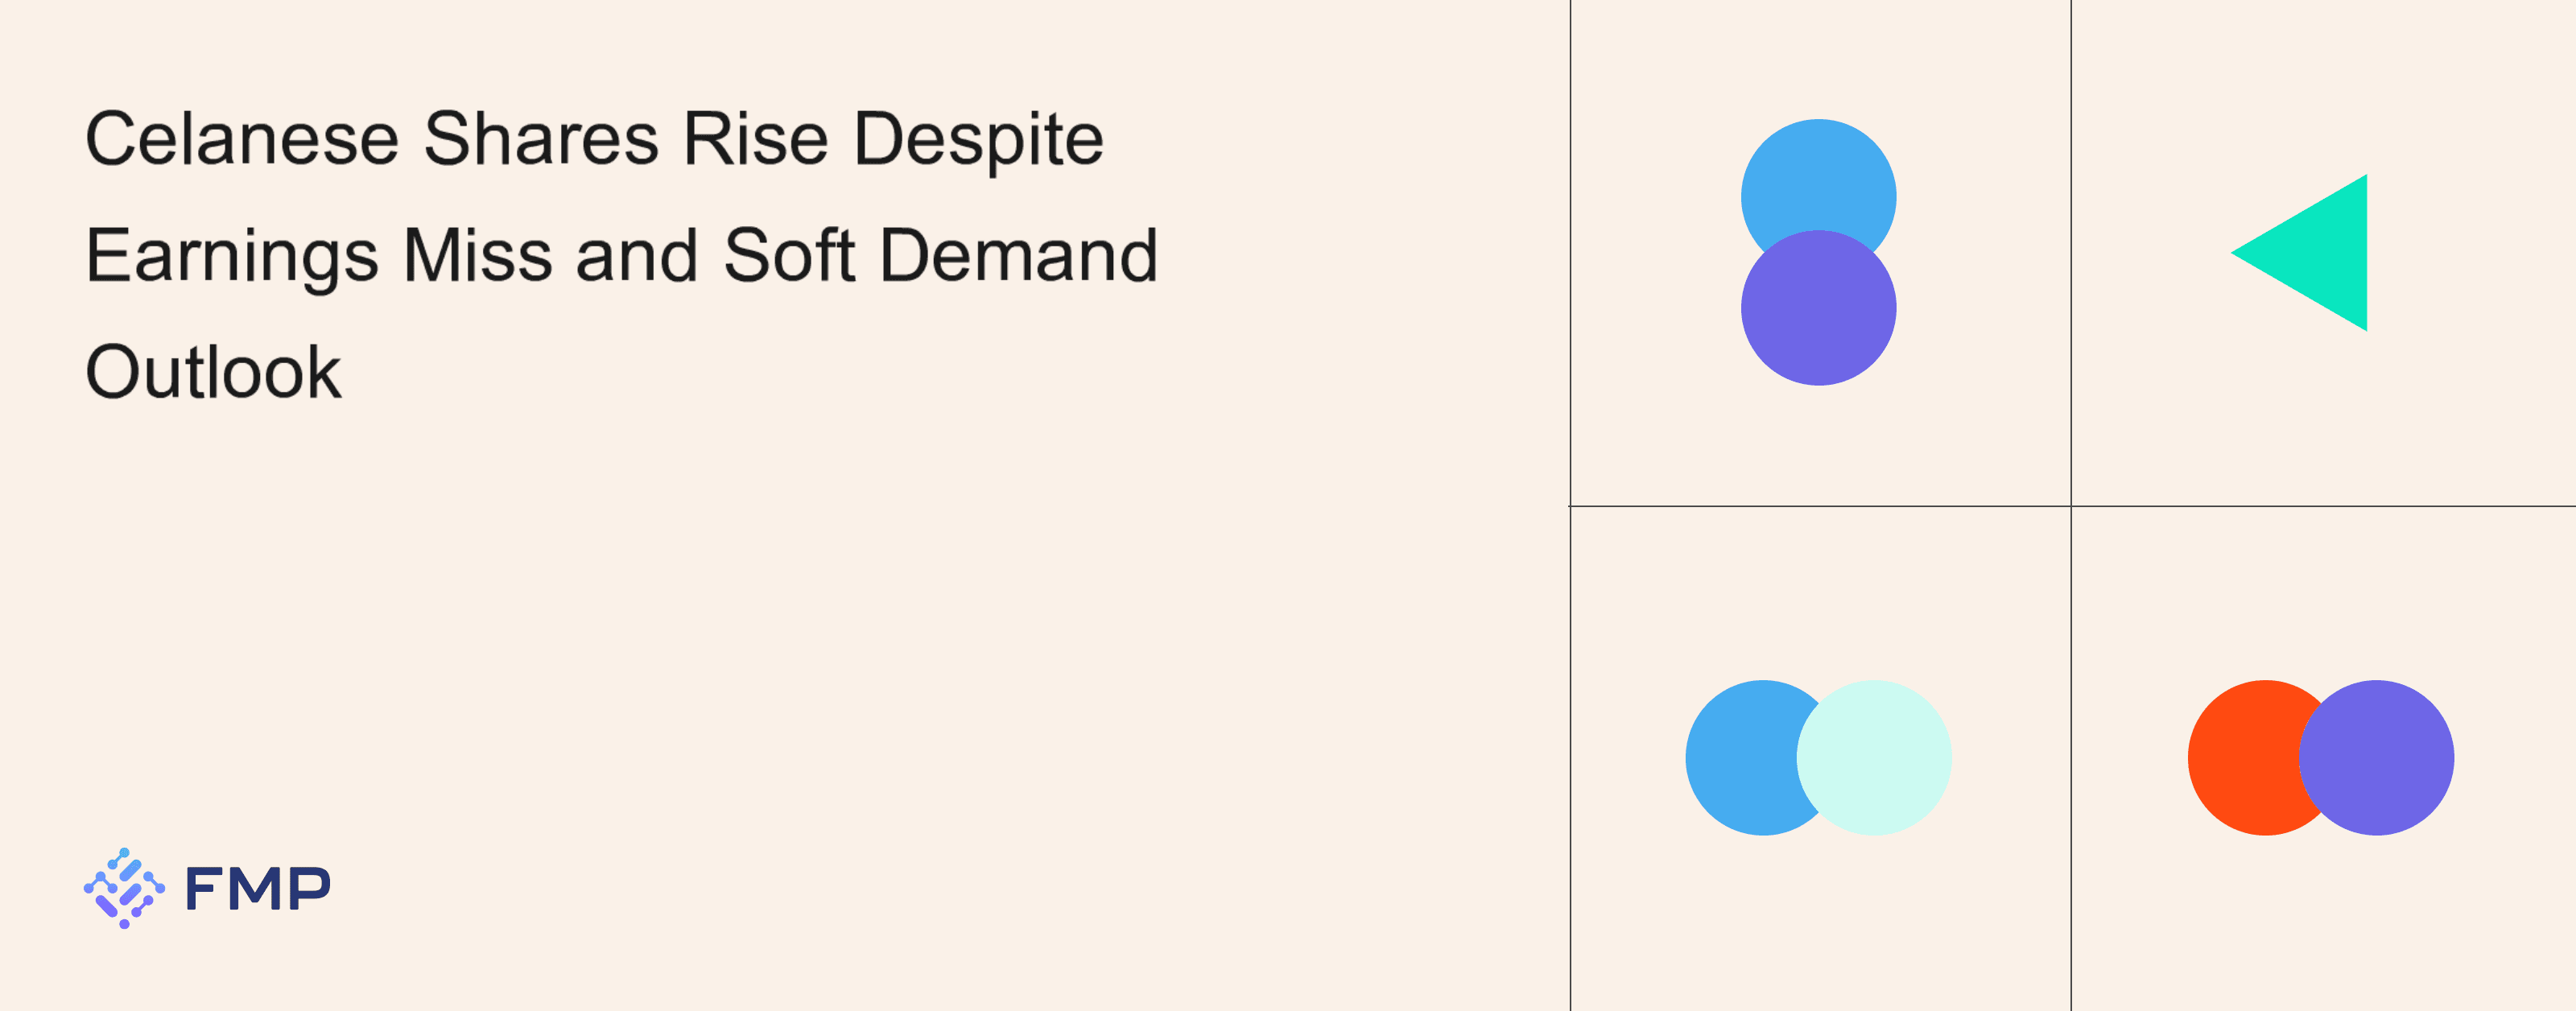Click the FMP wordmark text
The width and height of the screenshot is (2576, 1011).
coord(257,889)
